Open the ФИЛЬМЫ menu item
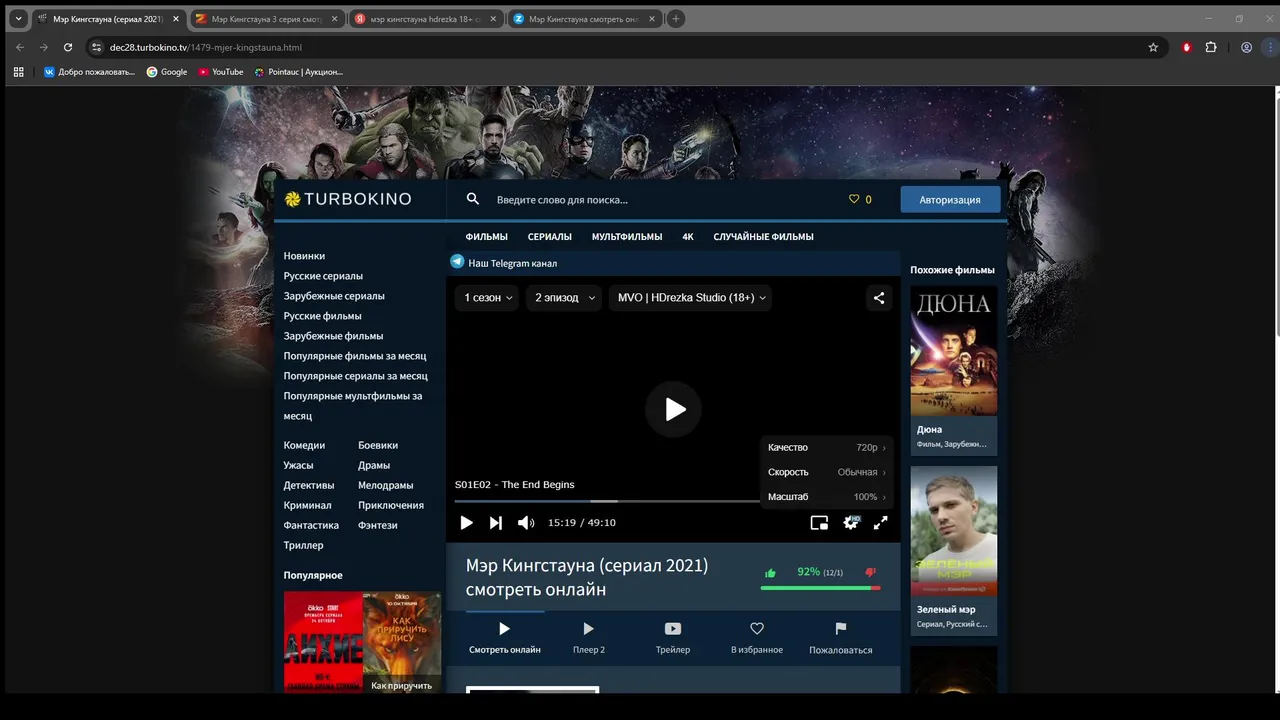The height and width of the screenshot is (720, 1280). pyautogui.click(x=487, y=237)
